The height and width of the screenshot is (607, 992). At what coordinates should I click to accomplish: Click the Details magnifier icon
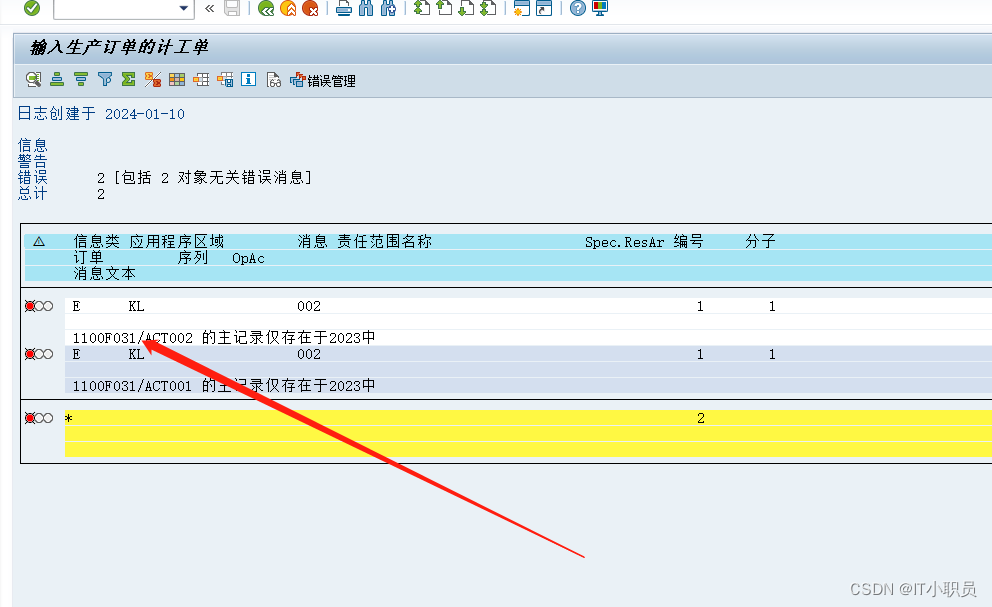(x=33, y=79)
